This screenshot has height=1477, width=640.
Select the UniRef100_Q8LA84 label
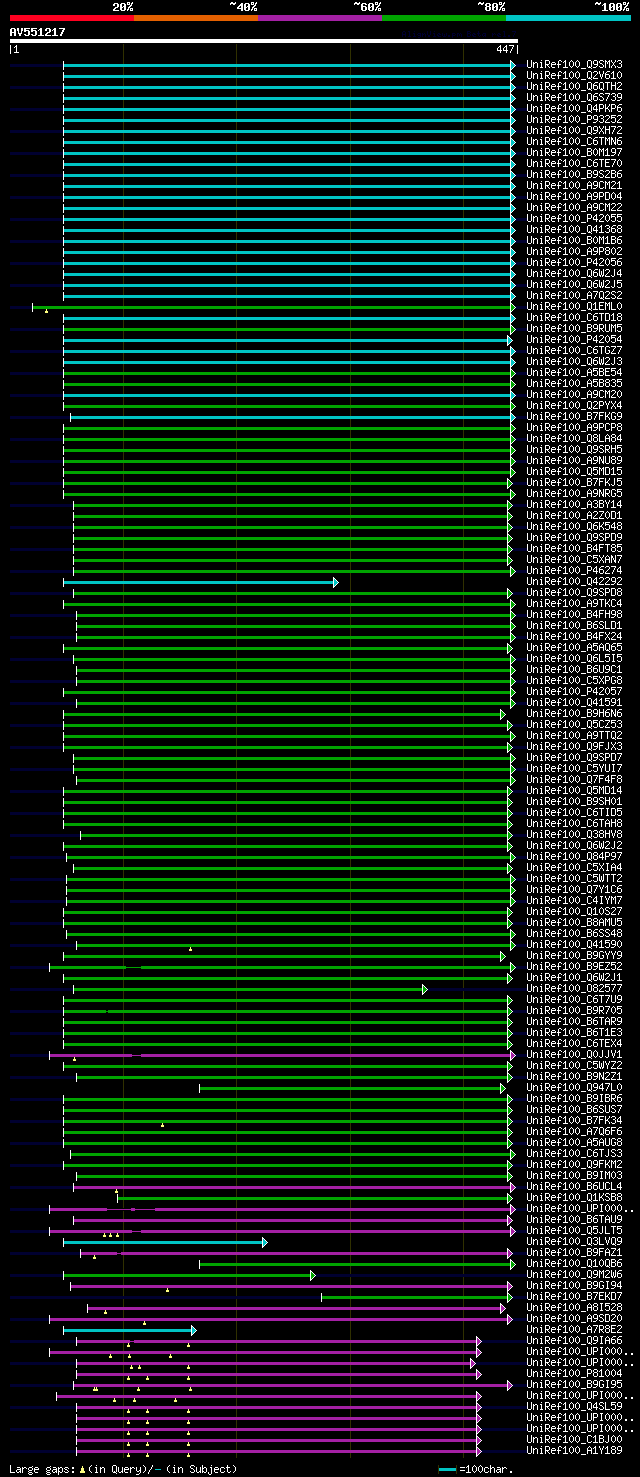574,438
